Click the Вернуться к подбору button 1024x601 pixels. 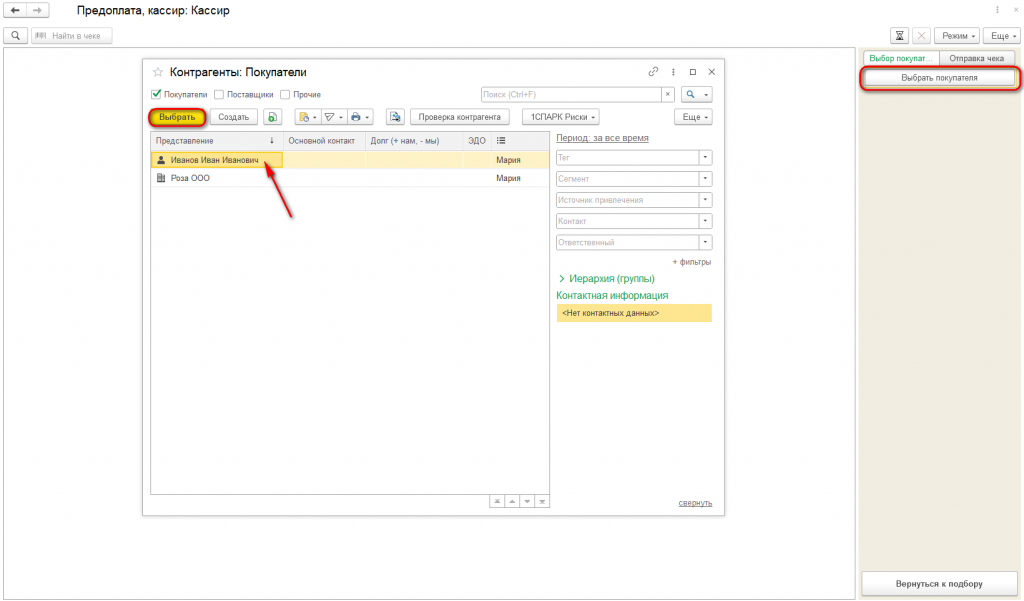click(x=939, y=584)
